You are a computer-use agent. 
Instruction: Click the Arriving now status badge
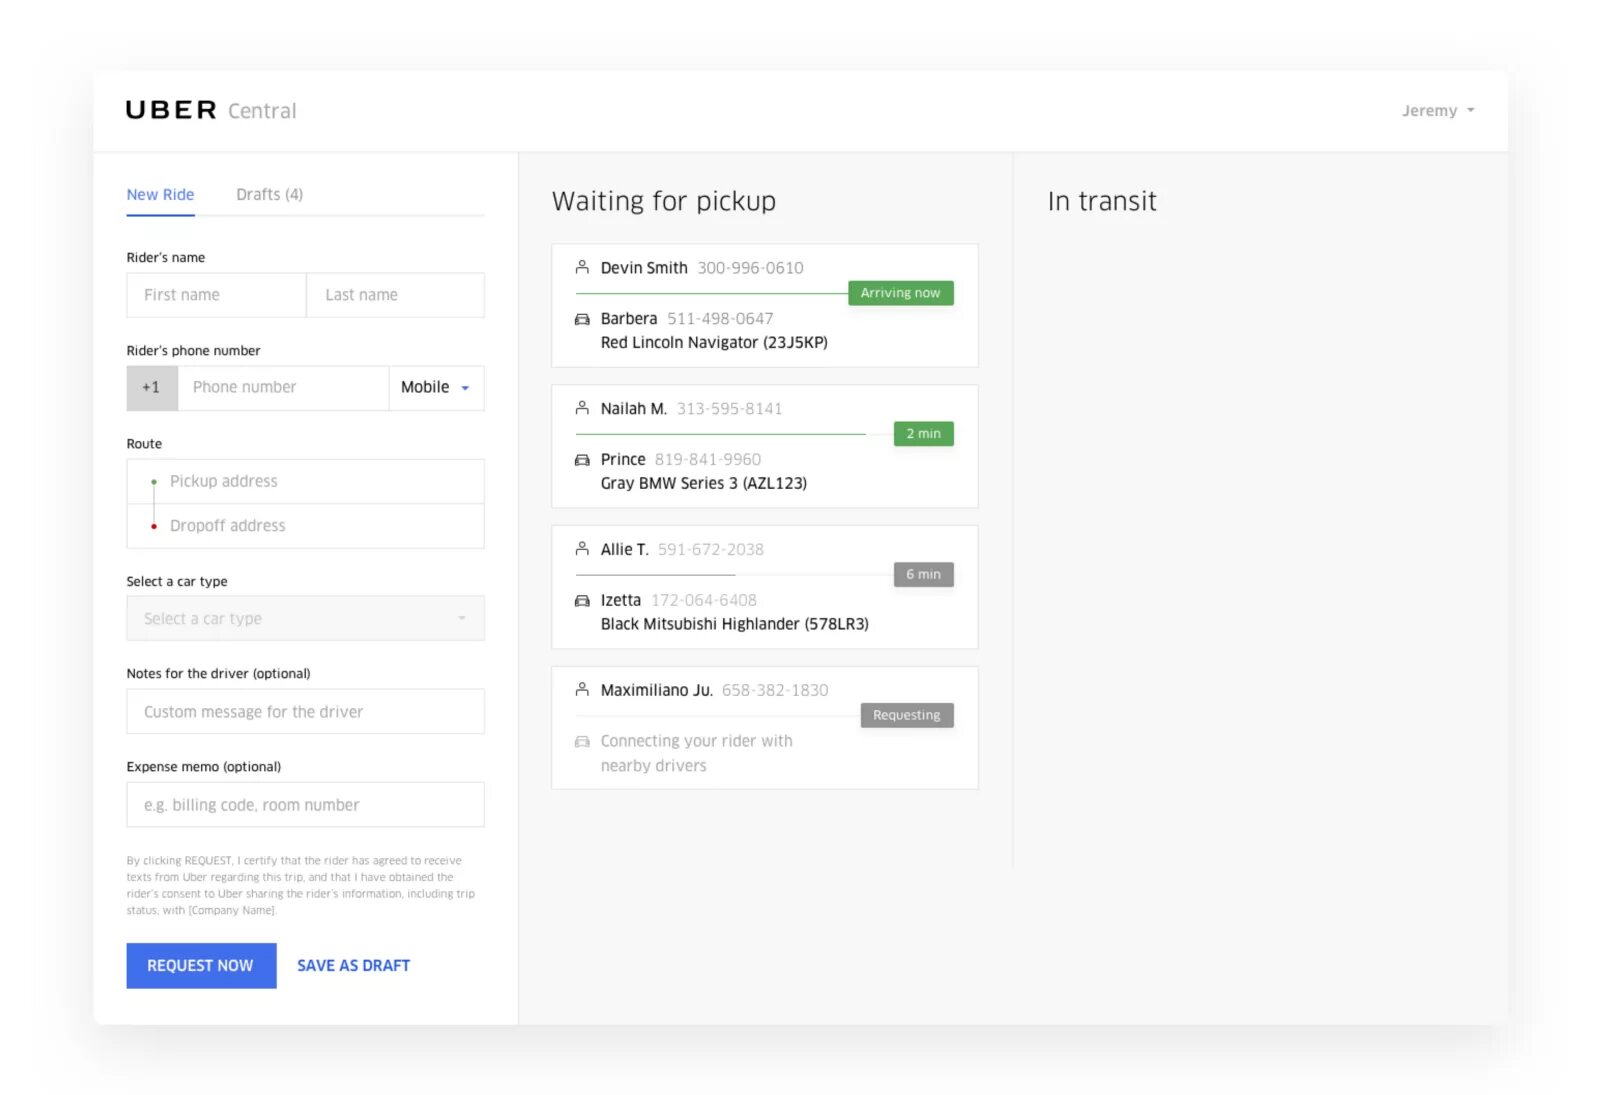(x=900, y=293)
